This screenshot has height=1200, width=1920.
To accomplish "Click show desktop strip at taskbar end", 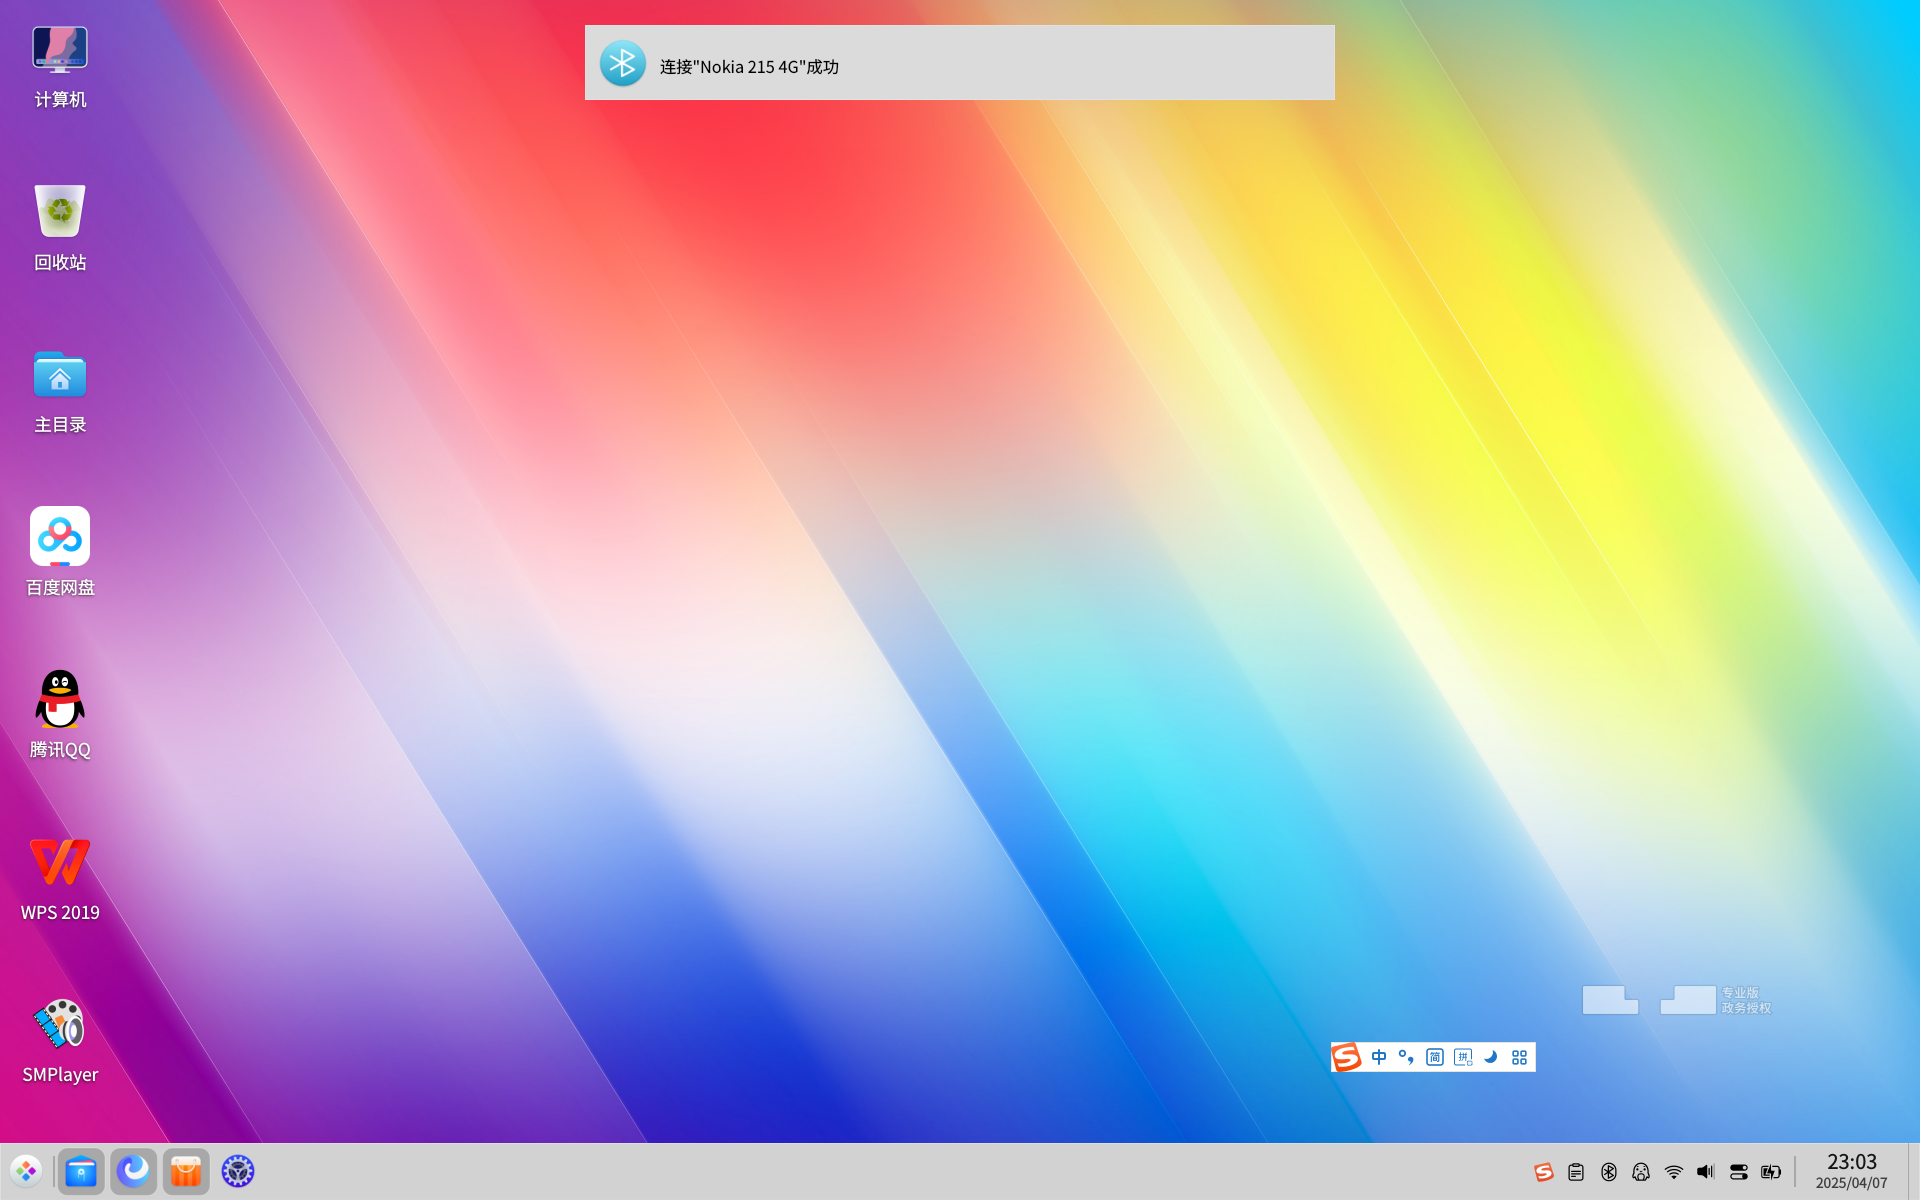I will [1913, 1171].
